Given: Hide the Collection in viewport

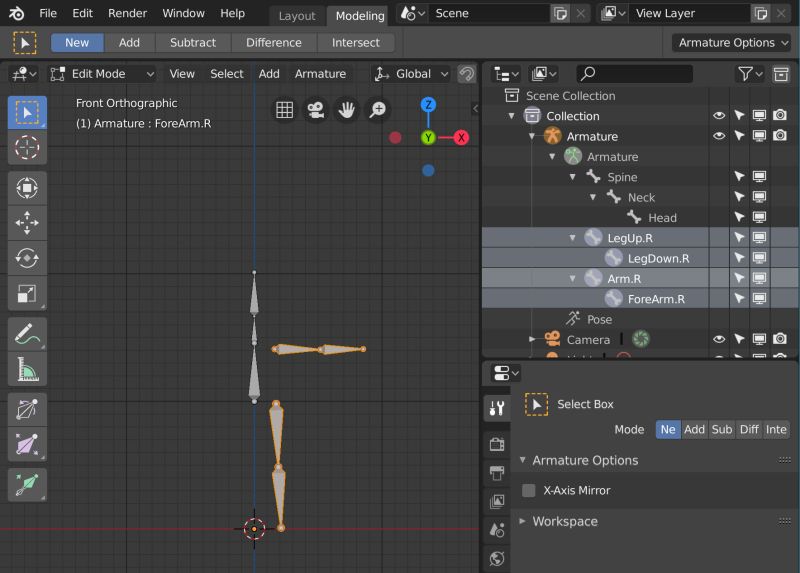Looking at the screenshot, I should [x=719, y=116].
